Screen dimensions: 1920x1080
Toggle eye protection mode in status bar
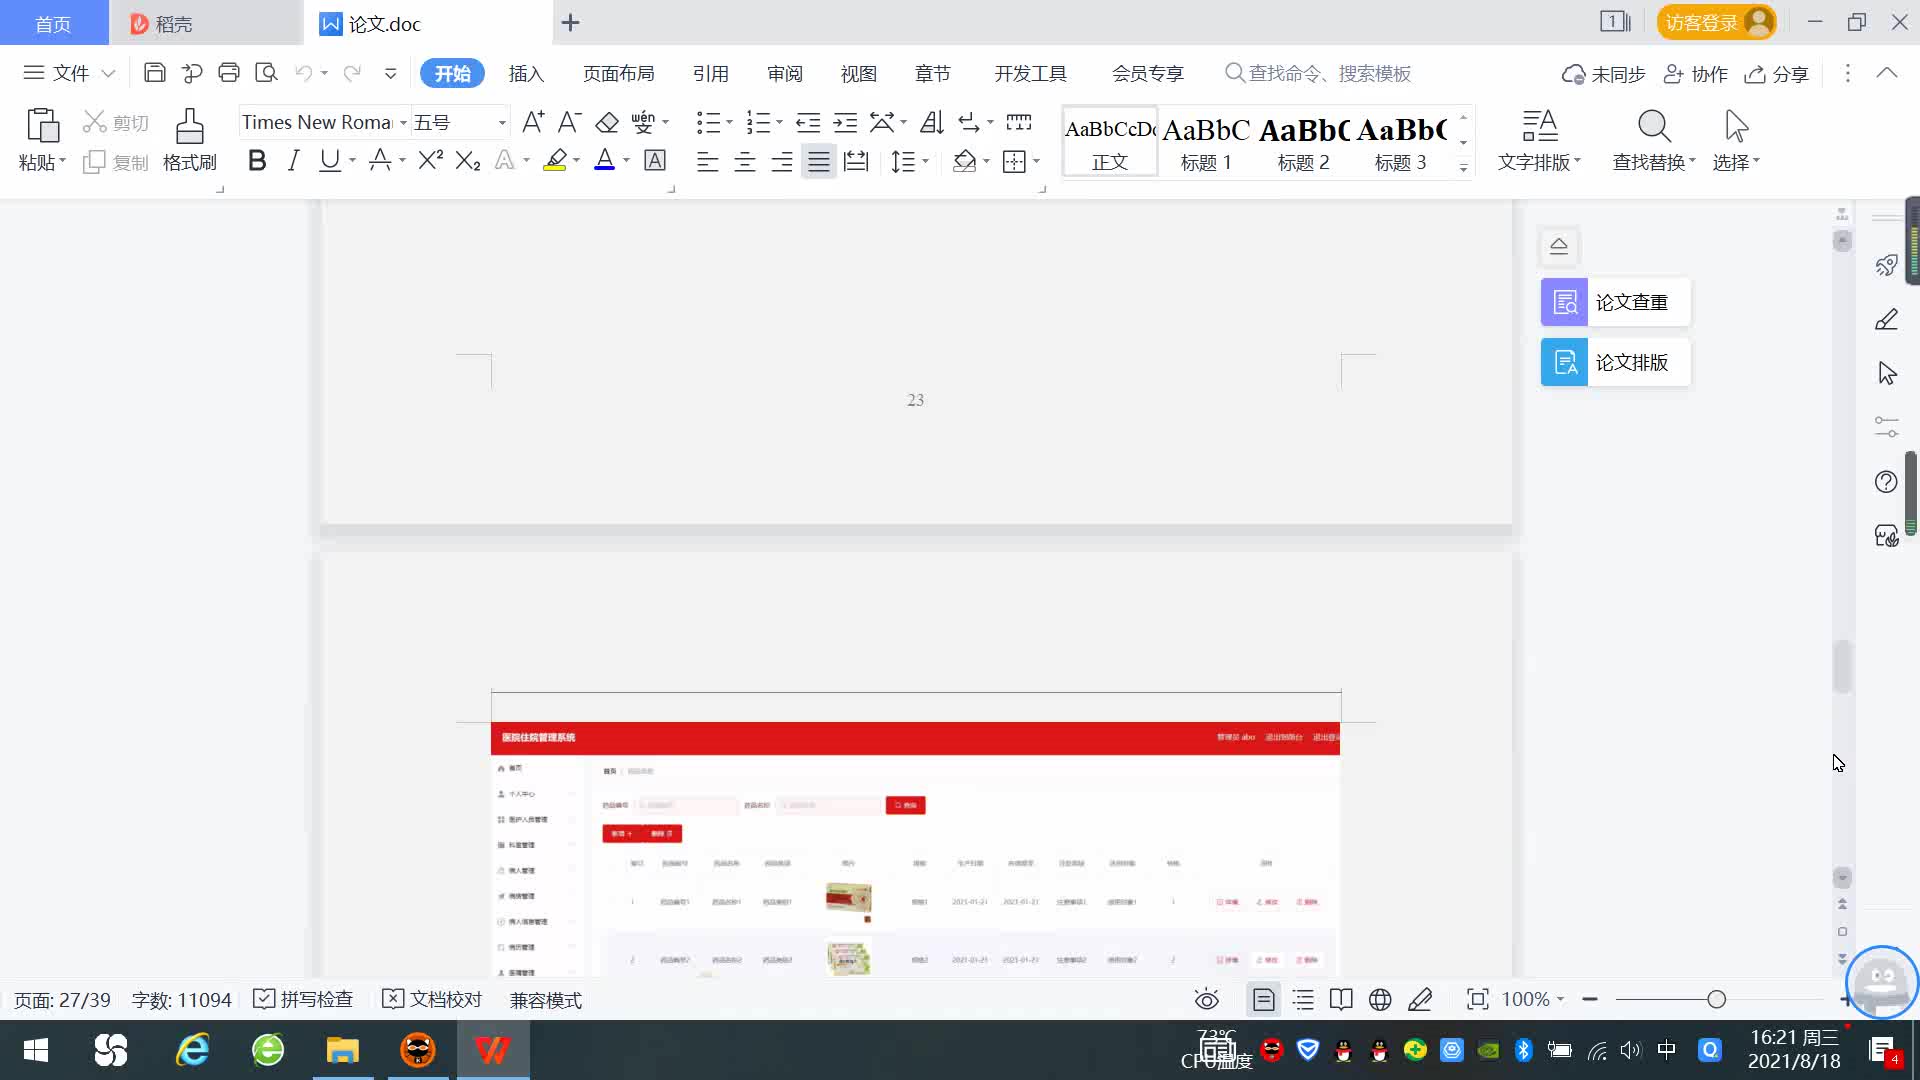click(x=1207, y=999)
